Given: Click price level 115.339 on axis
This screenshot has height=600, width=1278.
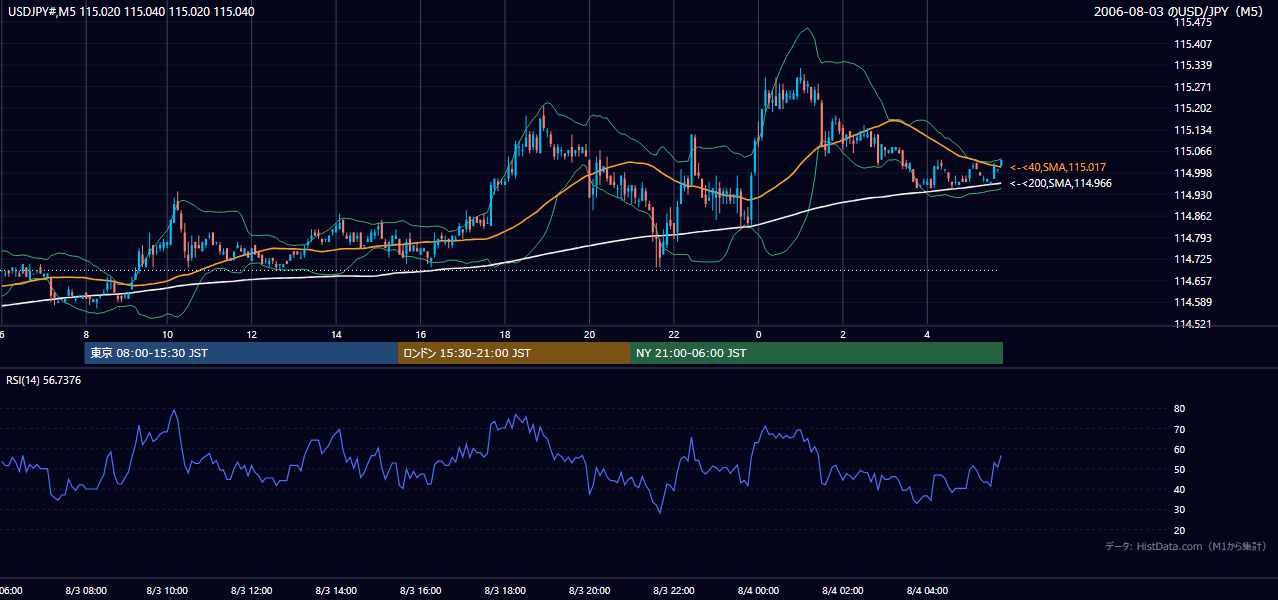Looking at the screenshot, I should pos(1192,65).
